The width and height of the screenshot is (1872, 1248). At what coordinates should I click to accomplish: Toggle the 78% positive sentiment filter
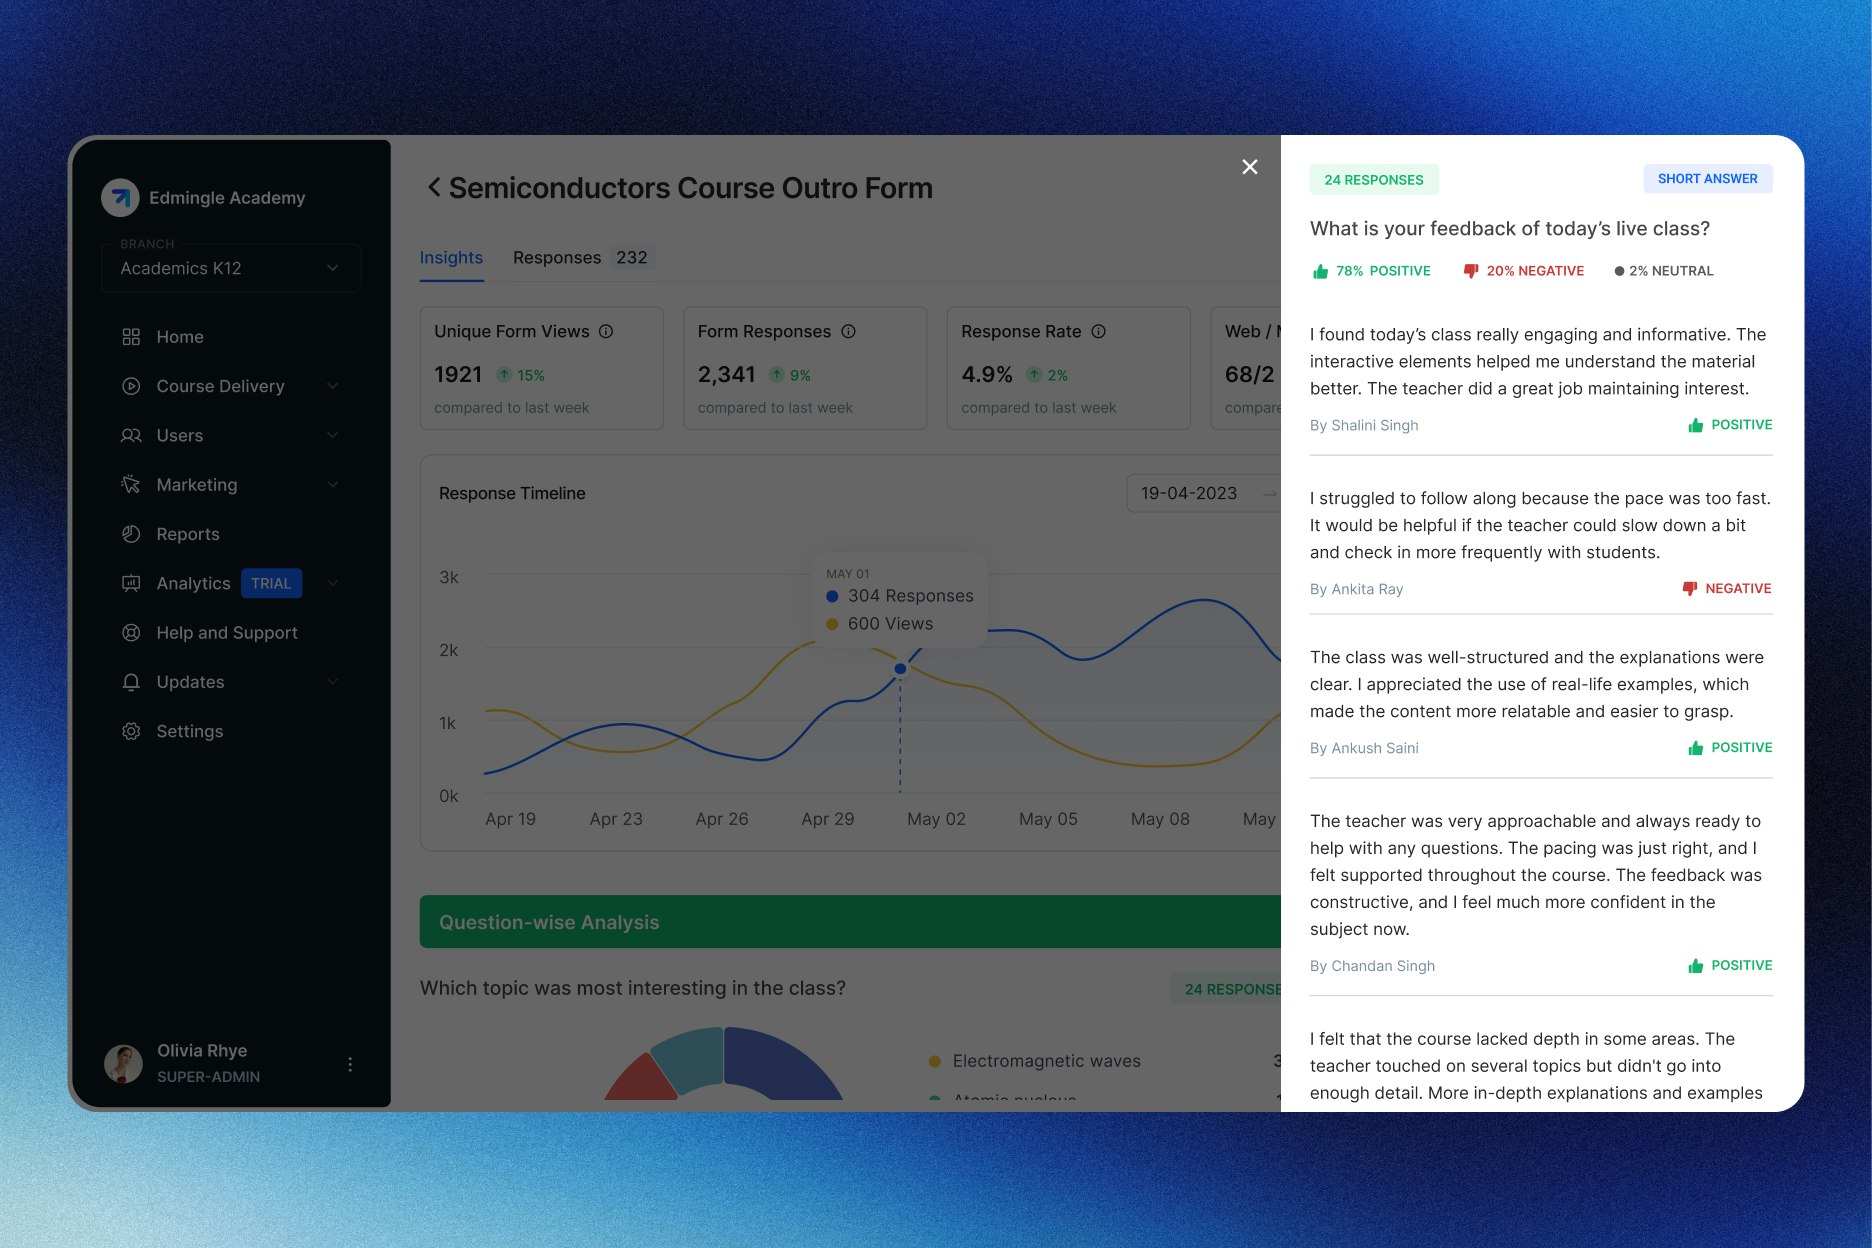(1371, 270)
